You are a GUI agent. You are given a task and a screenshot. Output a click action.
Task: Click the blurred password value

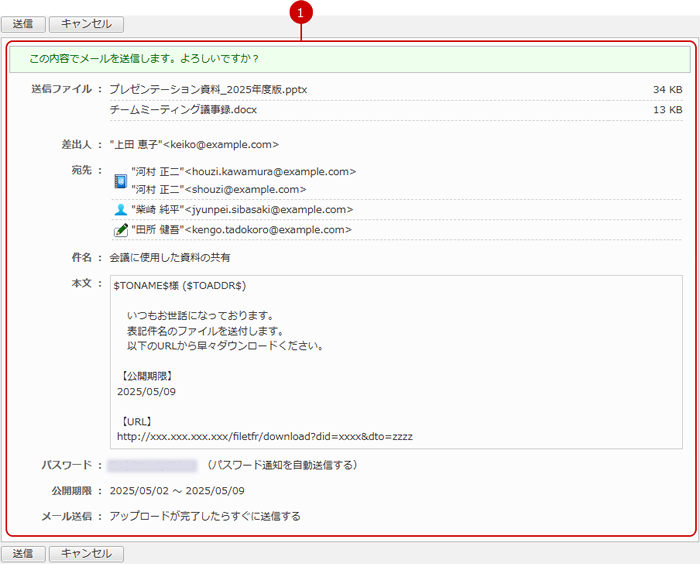pos(152,466)
